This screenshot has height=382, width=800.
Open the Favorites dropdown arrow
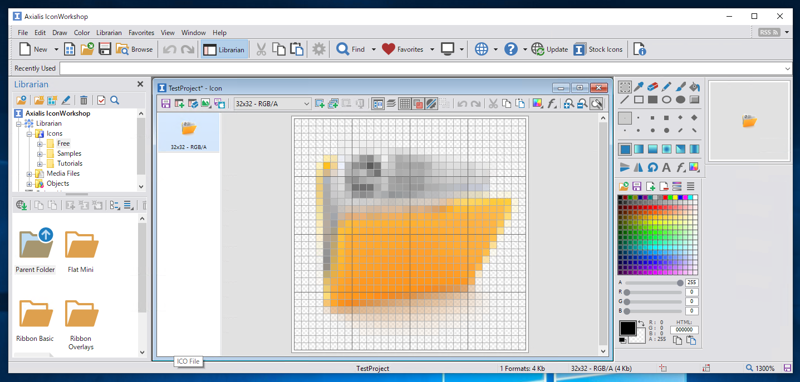point(432,49)
